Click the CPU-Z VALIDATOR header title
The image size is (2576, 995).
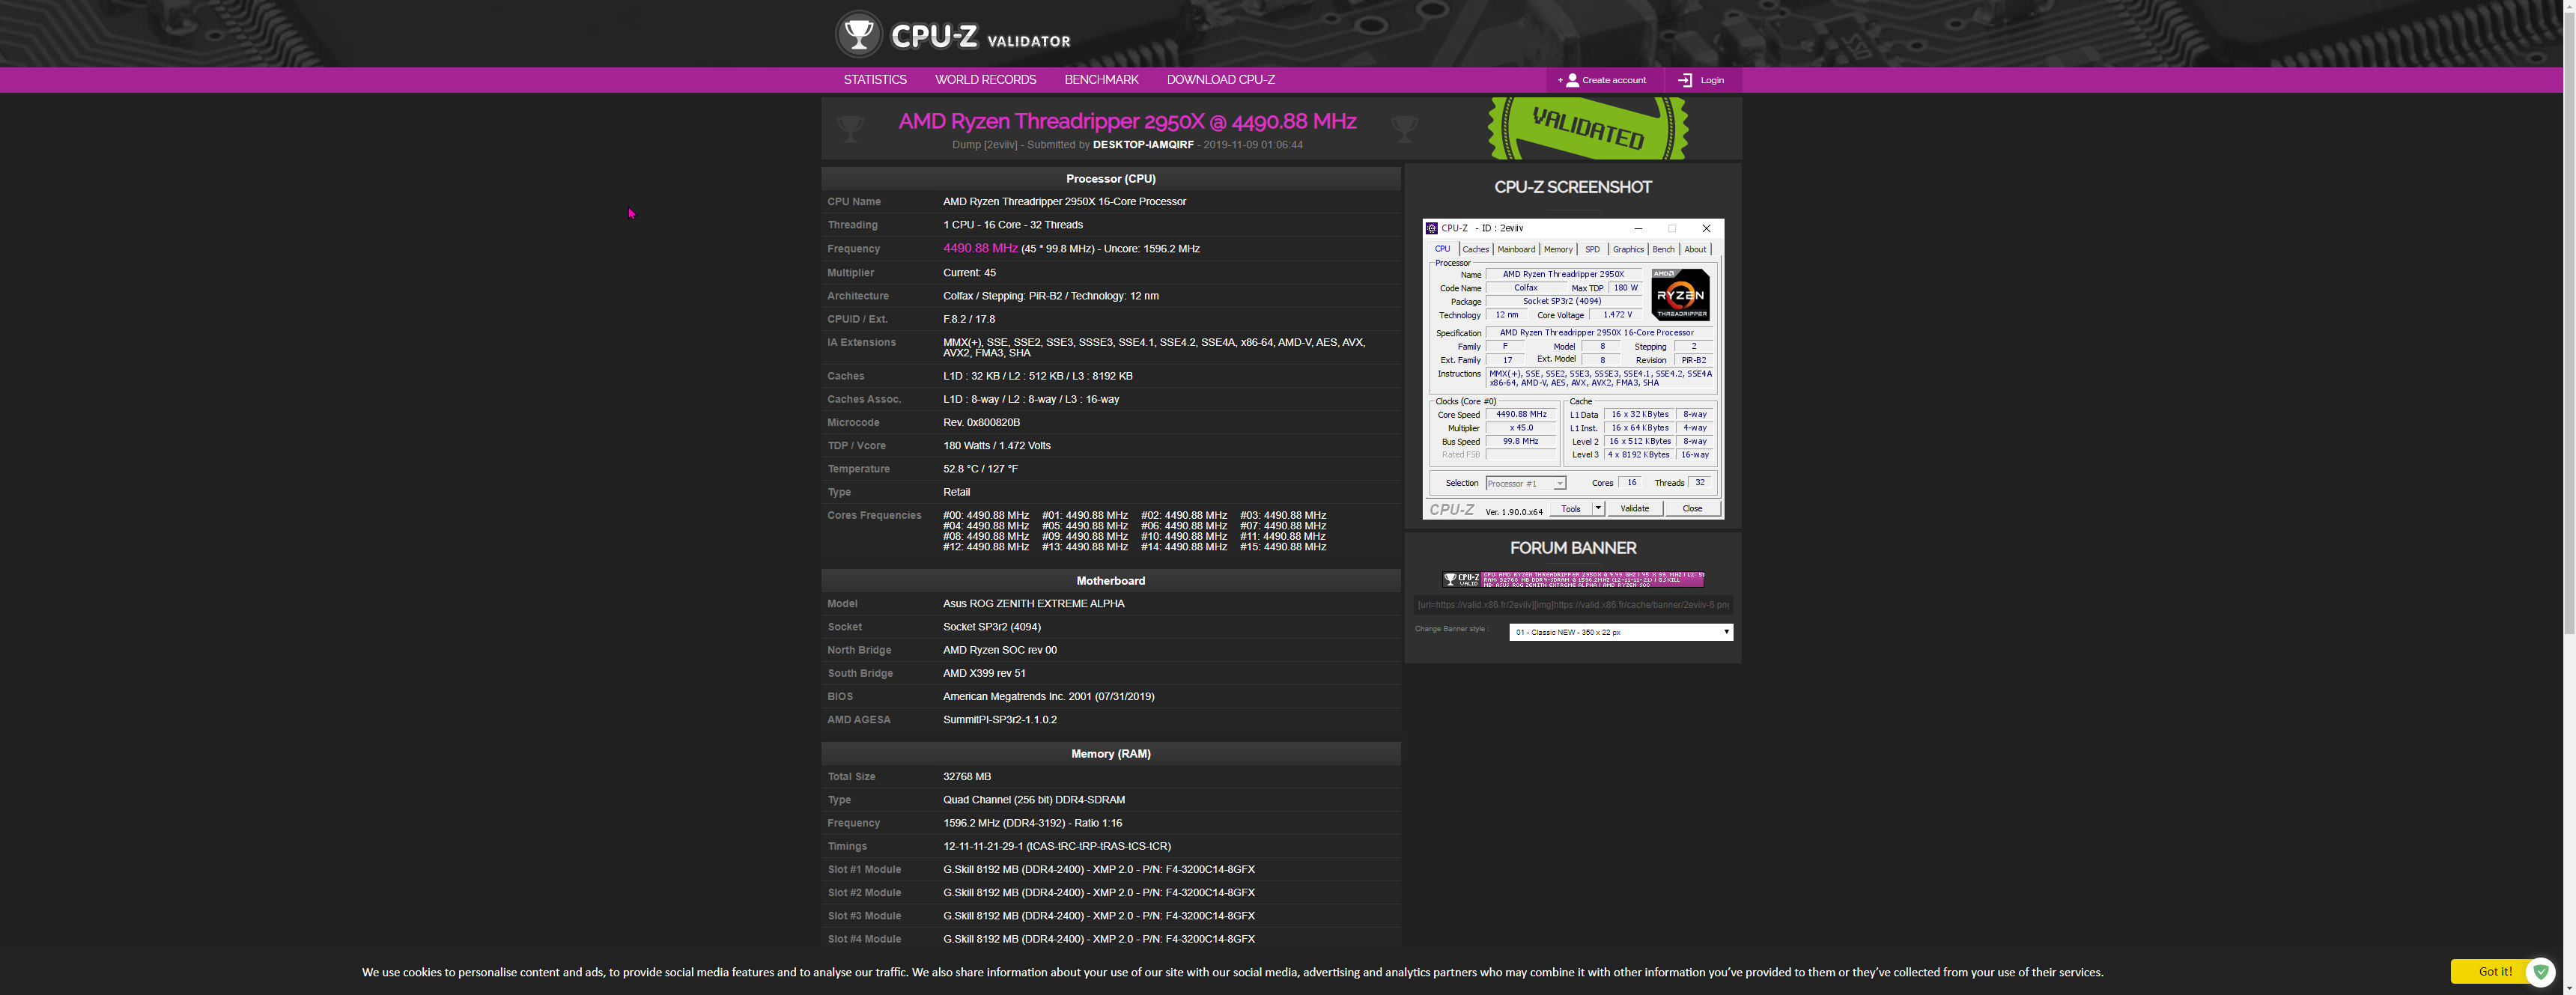980,37
